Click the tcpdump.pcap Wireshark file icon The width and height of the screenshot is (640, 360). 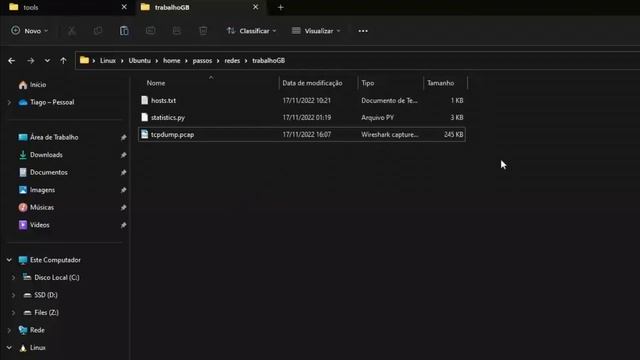coord(144,134)
